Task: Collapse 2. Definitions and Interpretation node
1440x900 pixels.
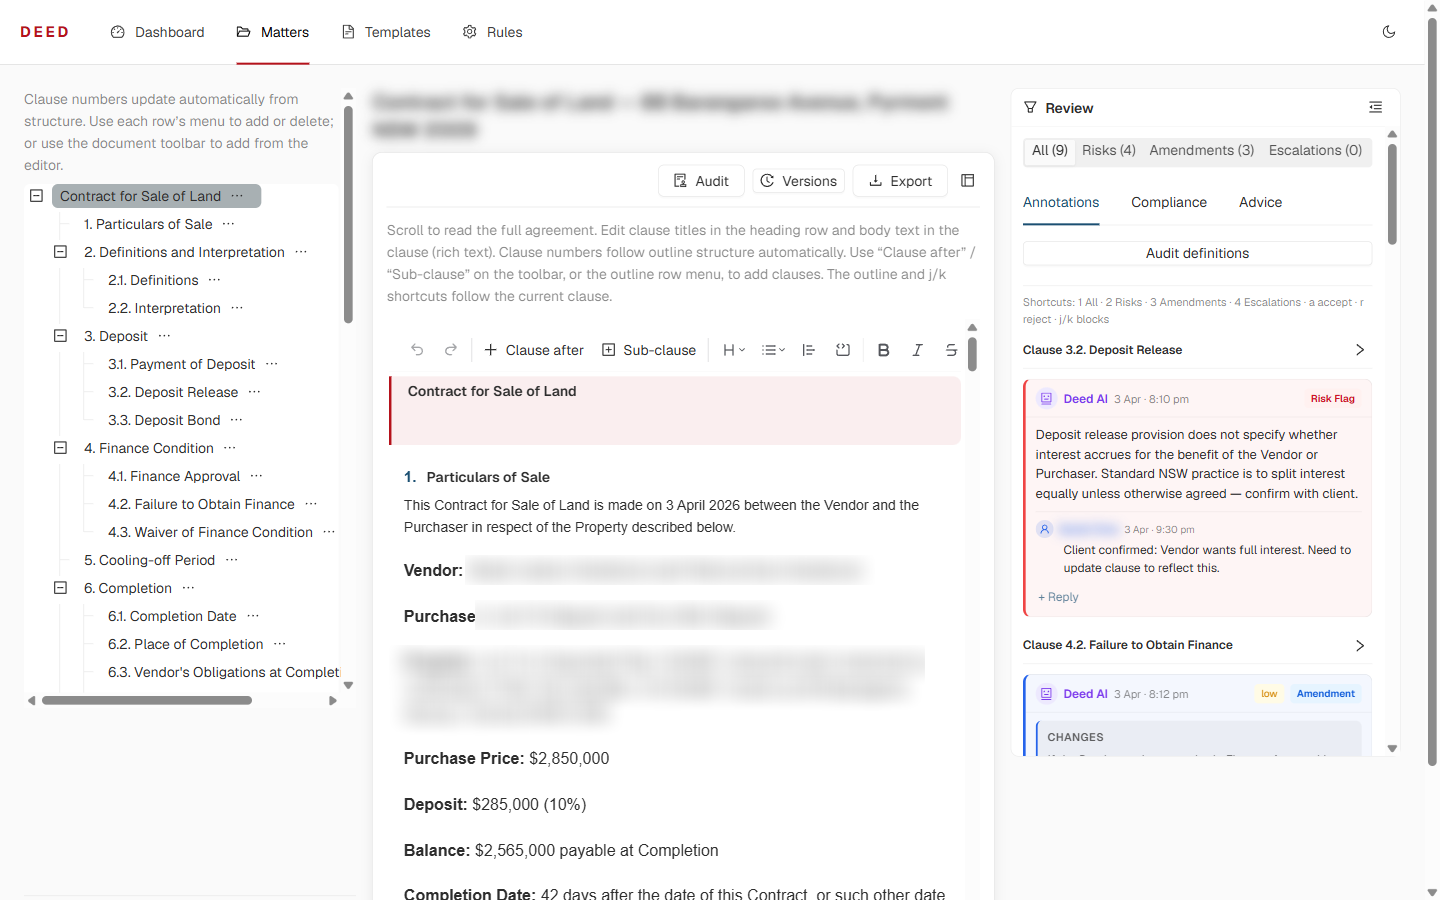Action: 60,252
